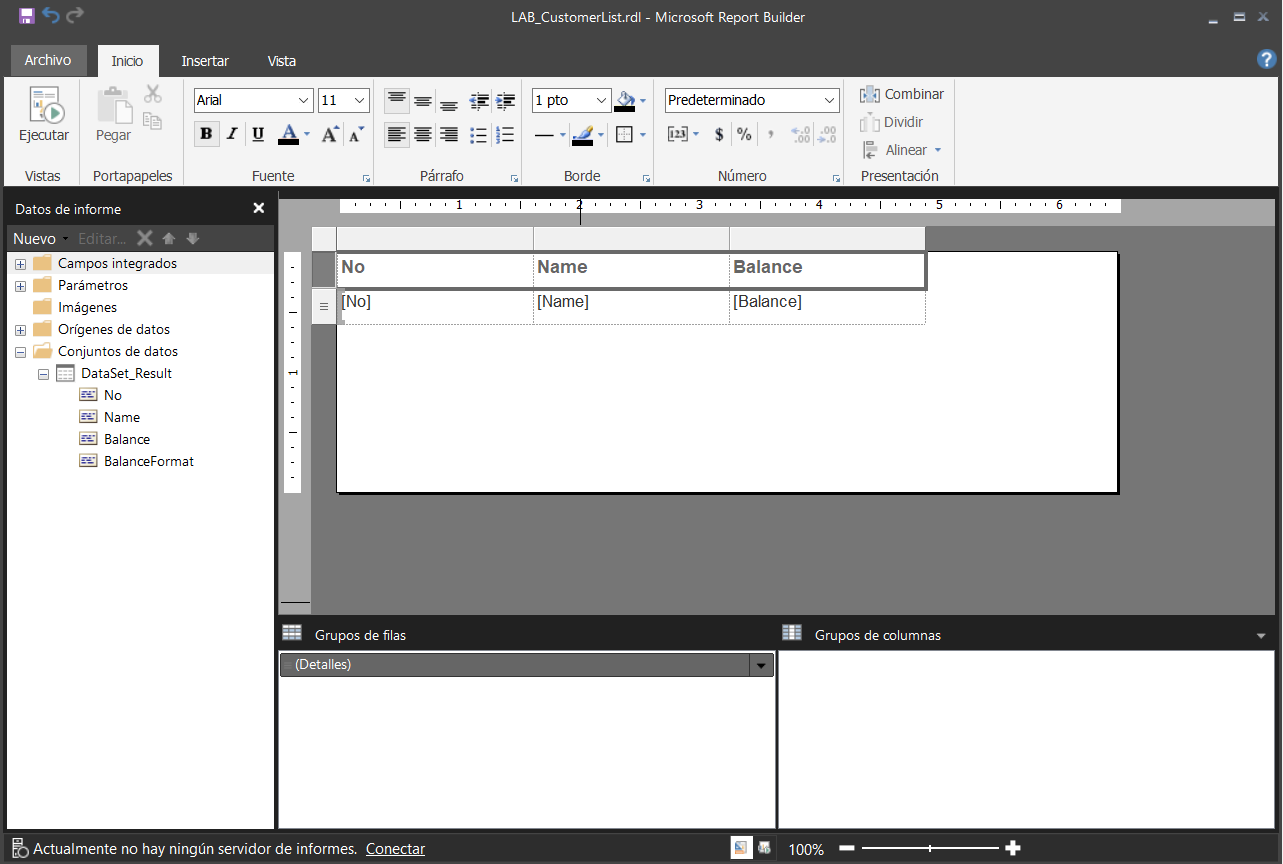Click the Combinar cells button
The image size is (1283, 864).
[901, 94]
